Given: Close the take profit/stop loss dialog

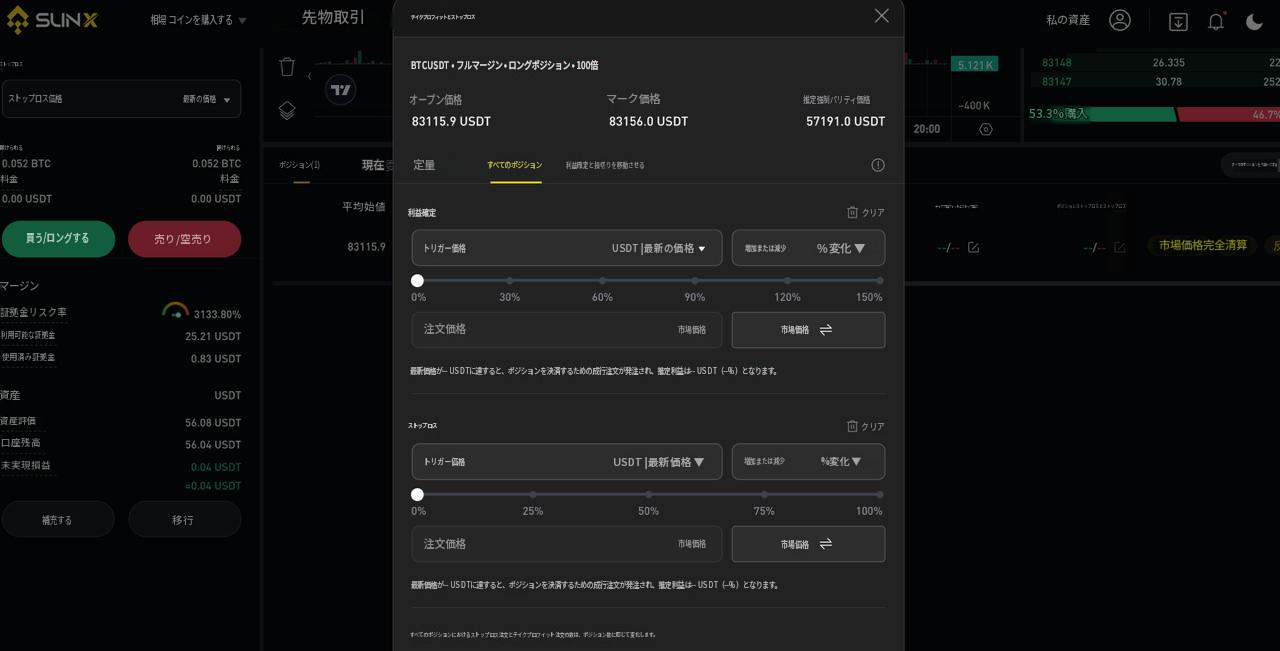Looking at the screenshot, I should [x=881, y=16].
